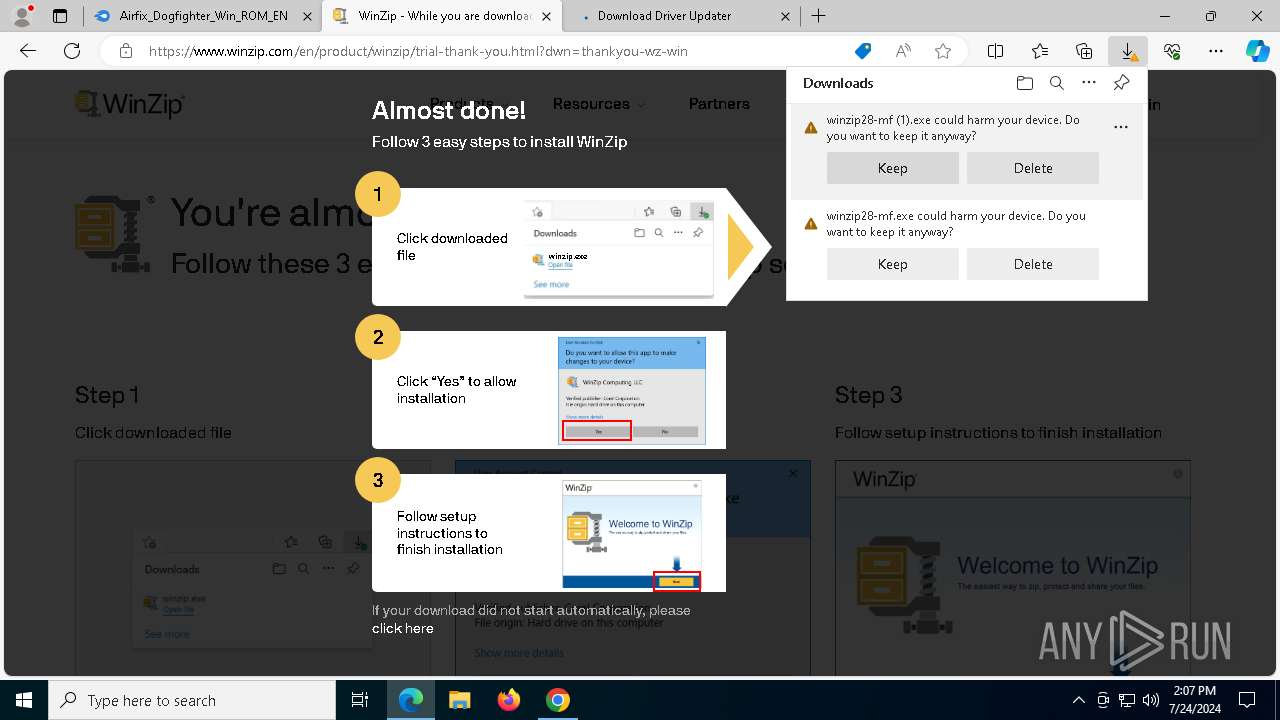This screenshot has width=1280, height=720.
Task: Click the WinZip logo
Action: coord(130,104)
